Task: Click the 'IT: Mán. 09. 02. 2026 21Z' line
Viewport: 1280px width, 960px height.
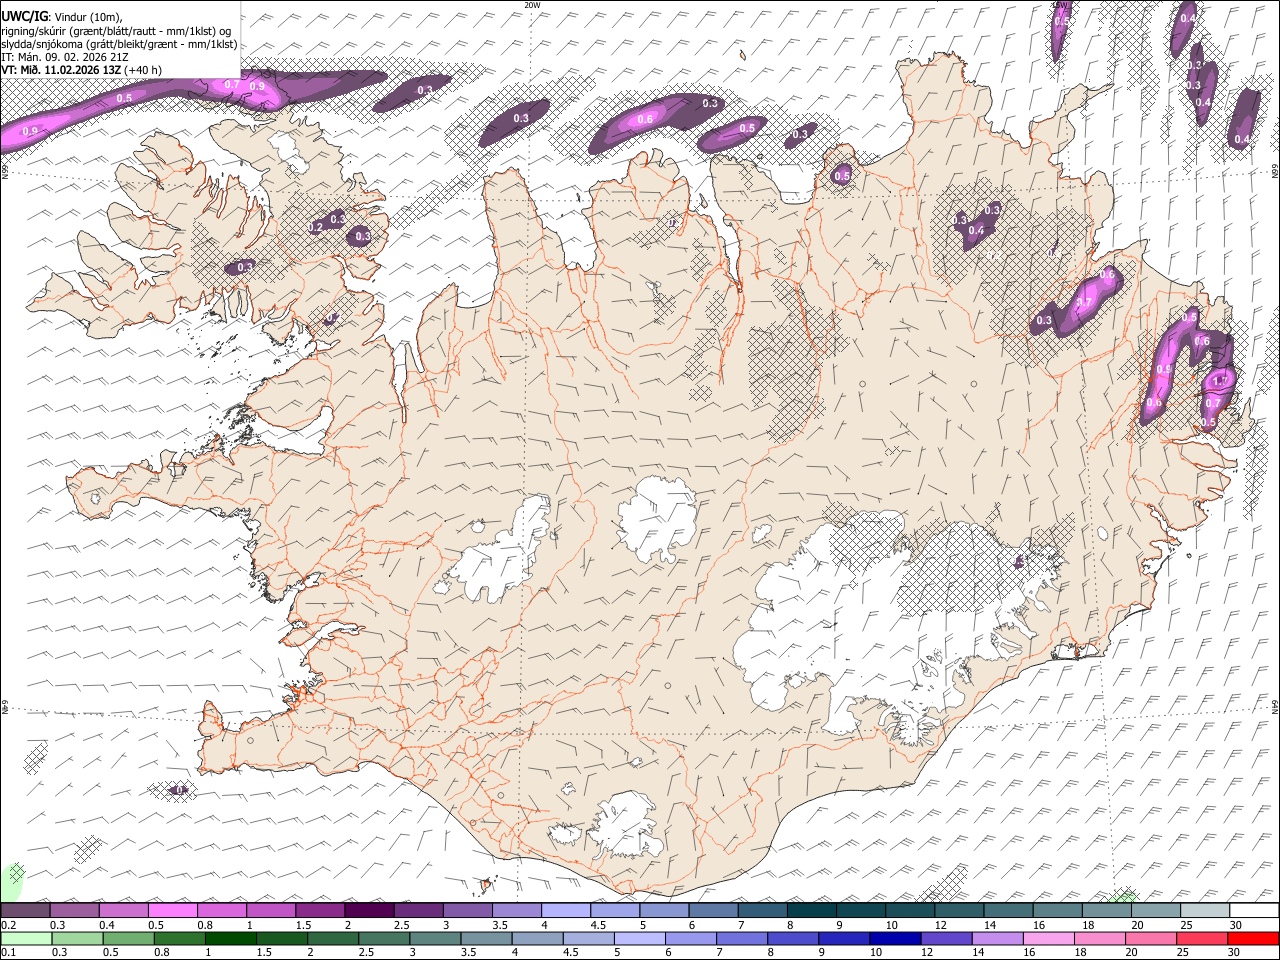Action: pos(65,57)
